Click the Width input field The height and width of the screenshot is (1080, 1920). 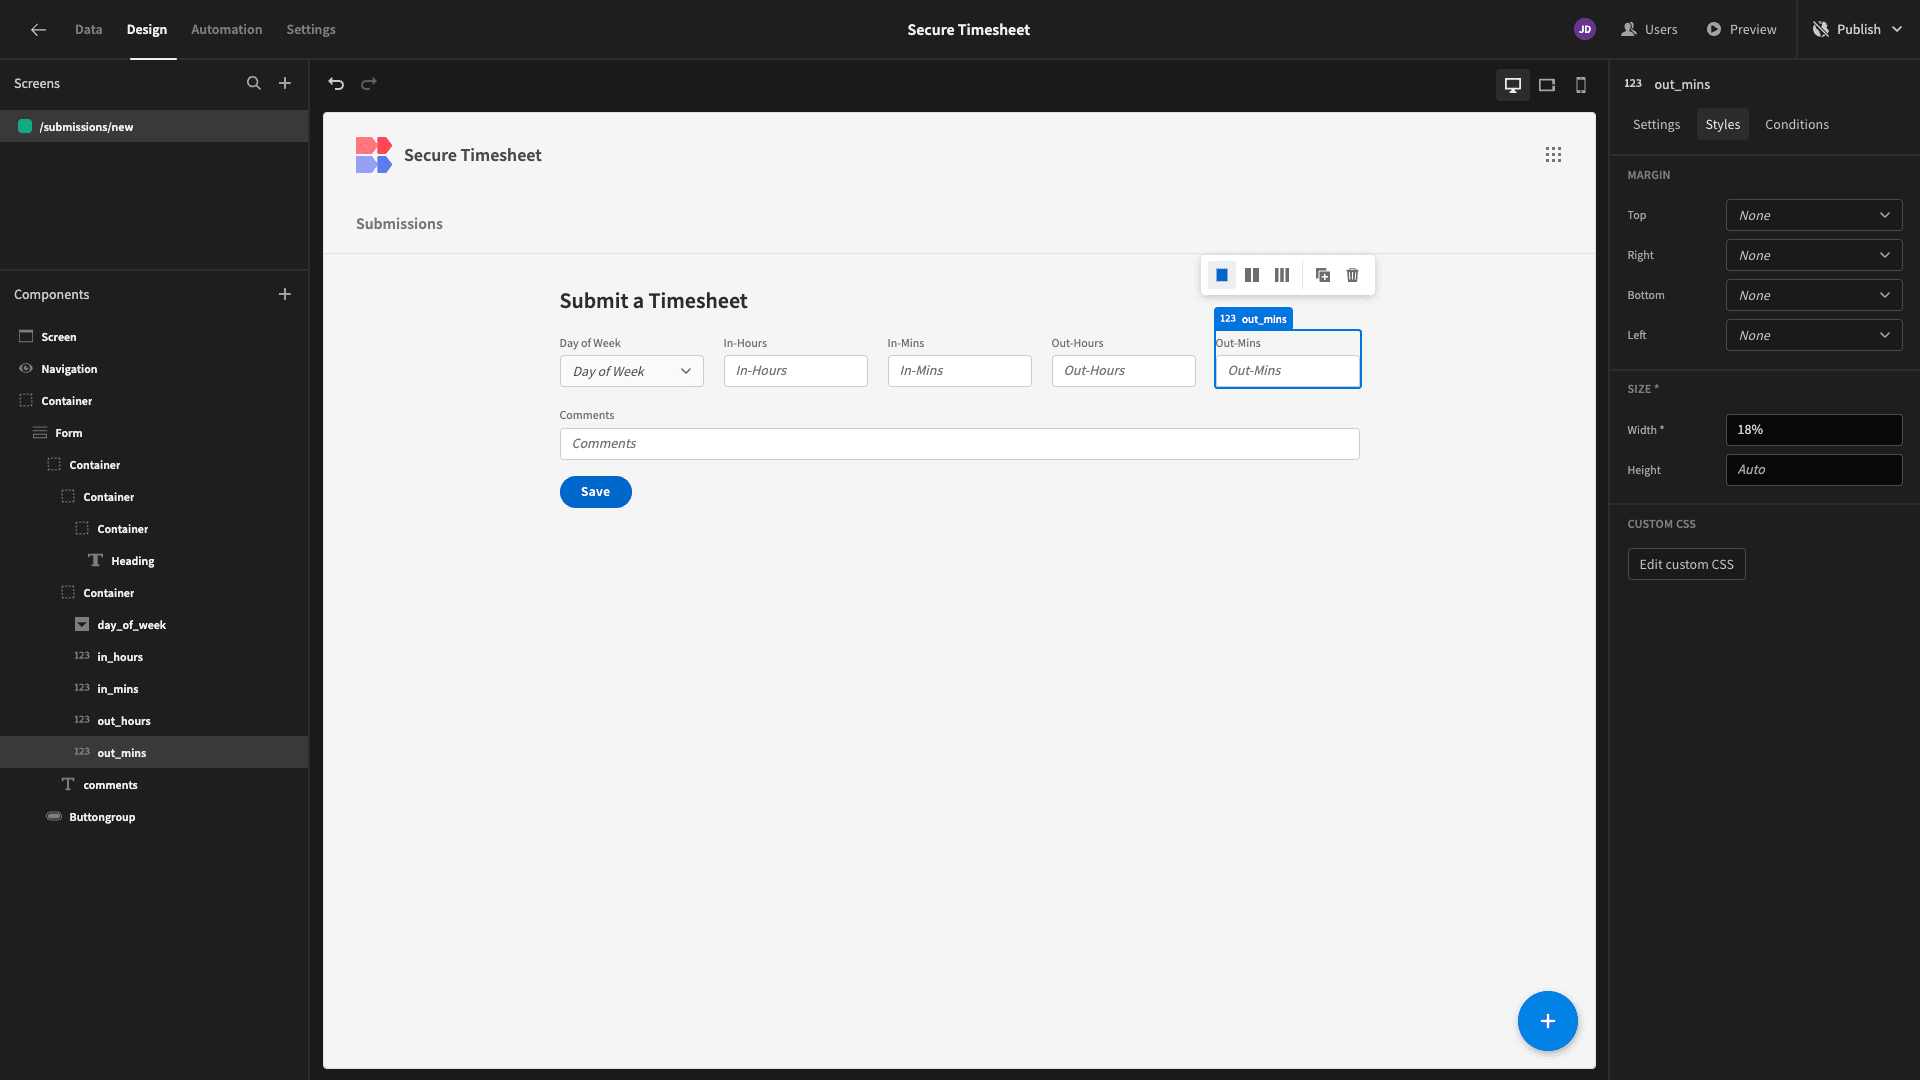pos(1814,430)
